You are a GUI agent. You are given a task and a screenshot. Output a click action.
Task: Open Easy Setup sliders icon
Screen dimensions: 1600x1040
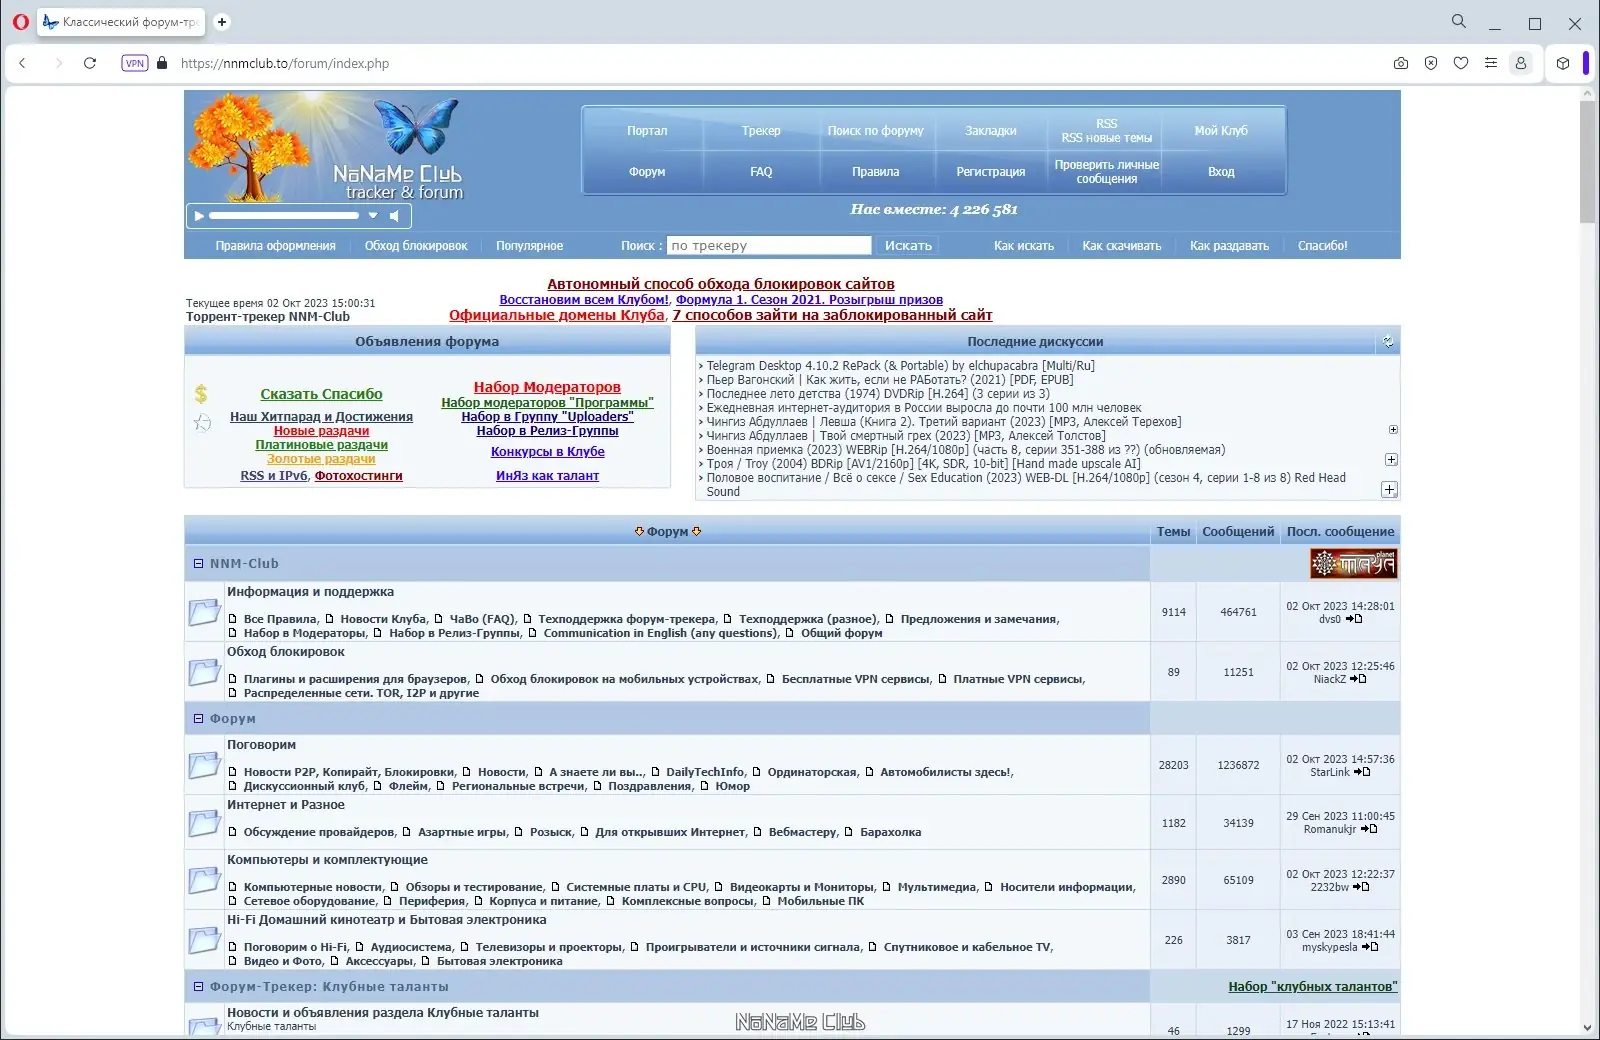(1491, 63)
